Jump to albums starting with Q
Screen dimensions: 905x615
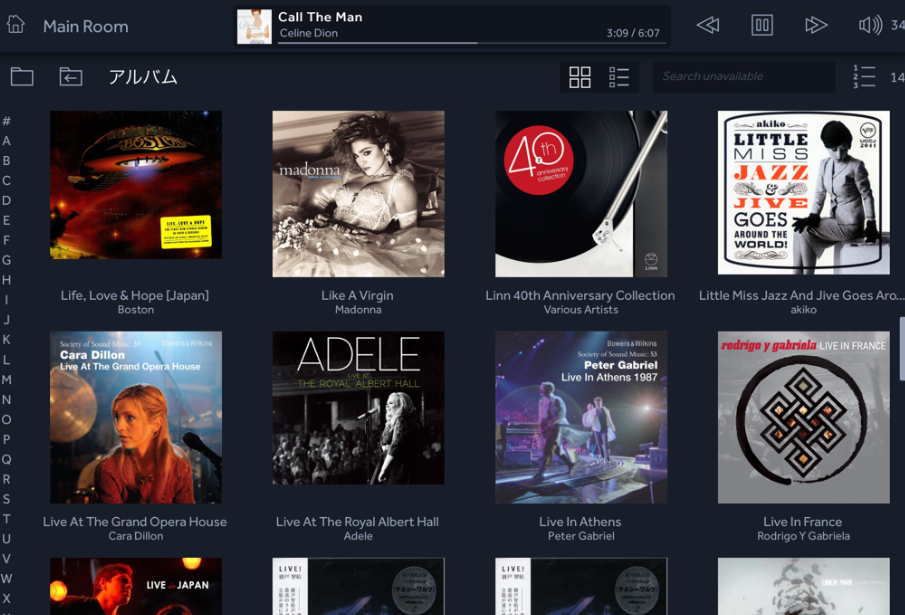point(6,459)
